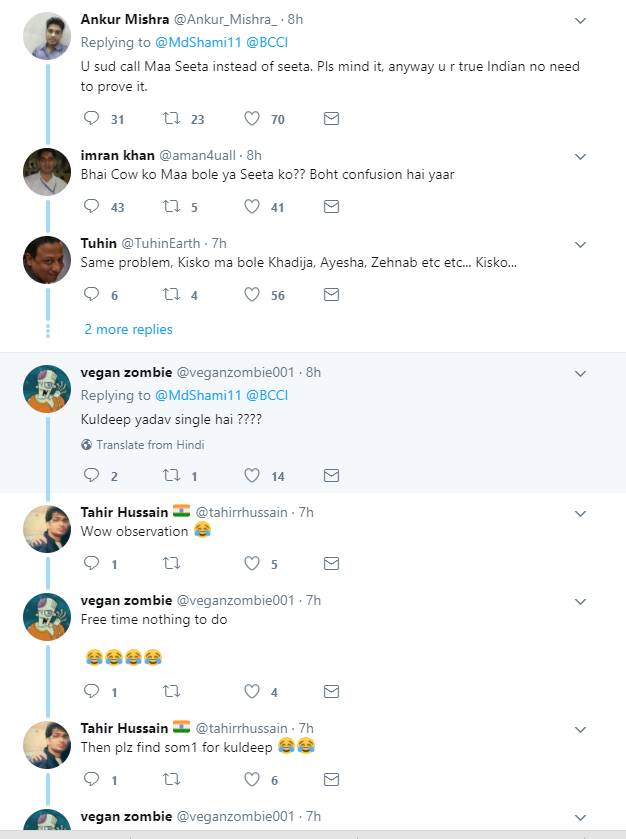The width and height of the screenshot is (626, 839).
Task: View imran khan's profile avatar
Action: [x=46, y=172]
